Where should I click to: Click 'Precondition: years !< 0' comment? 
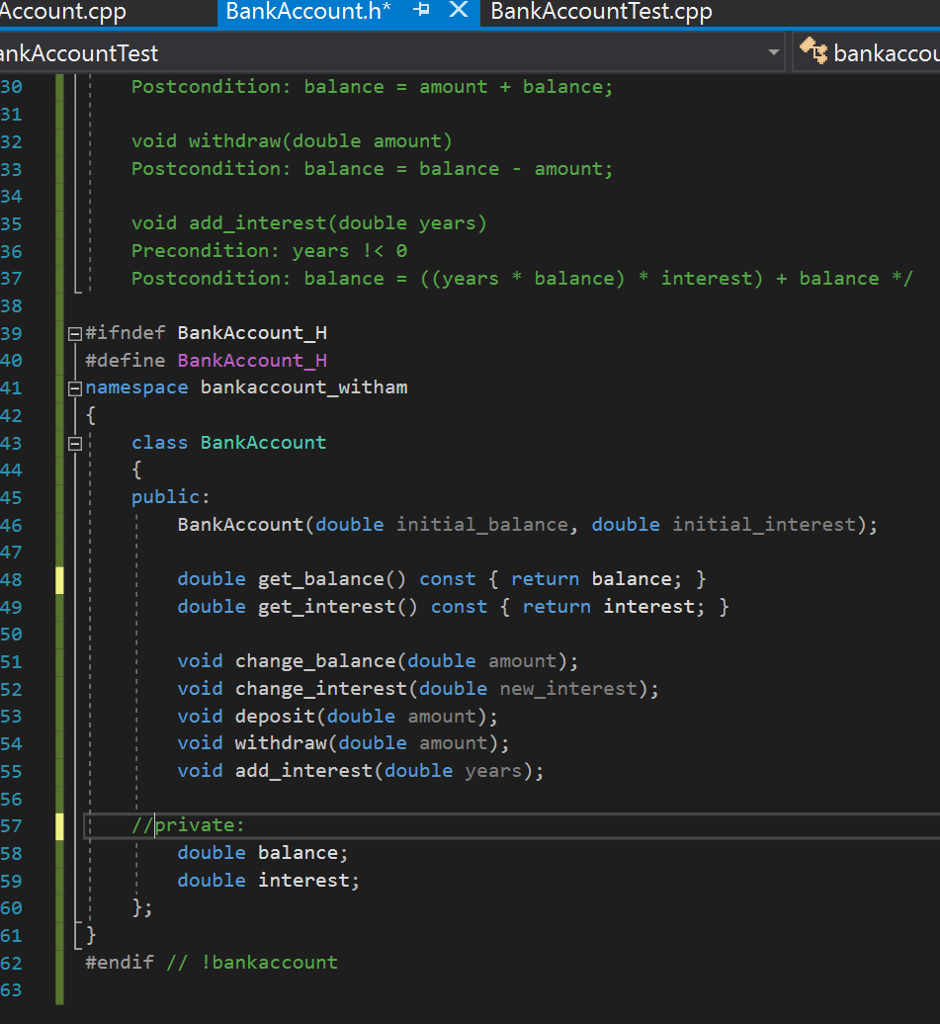coord(269,251)
